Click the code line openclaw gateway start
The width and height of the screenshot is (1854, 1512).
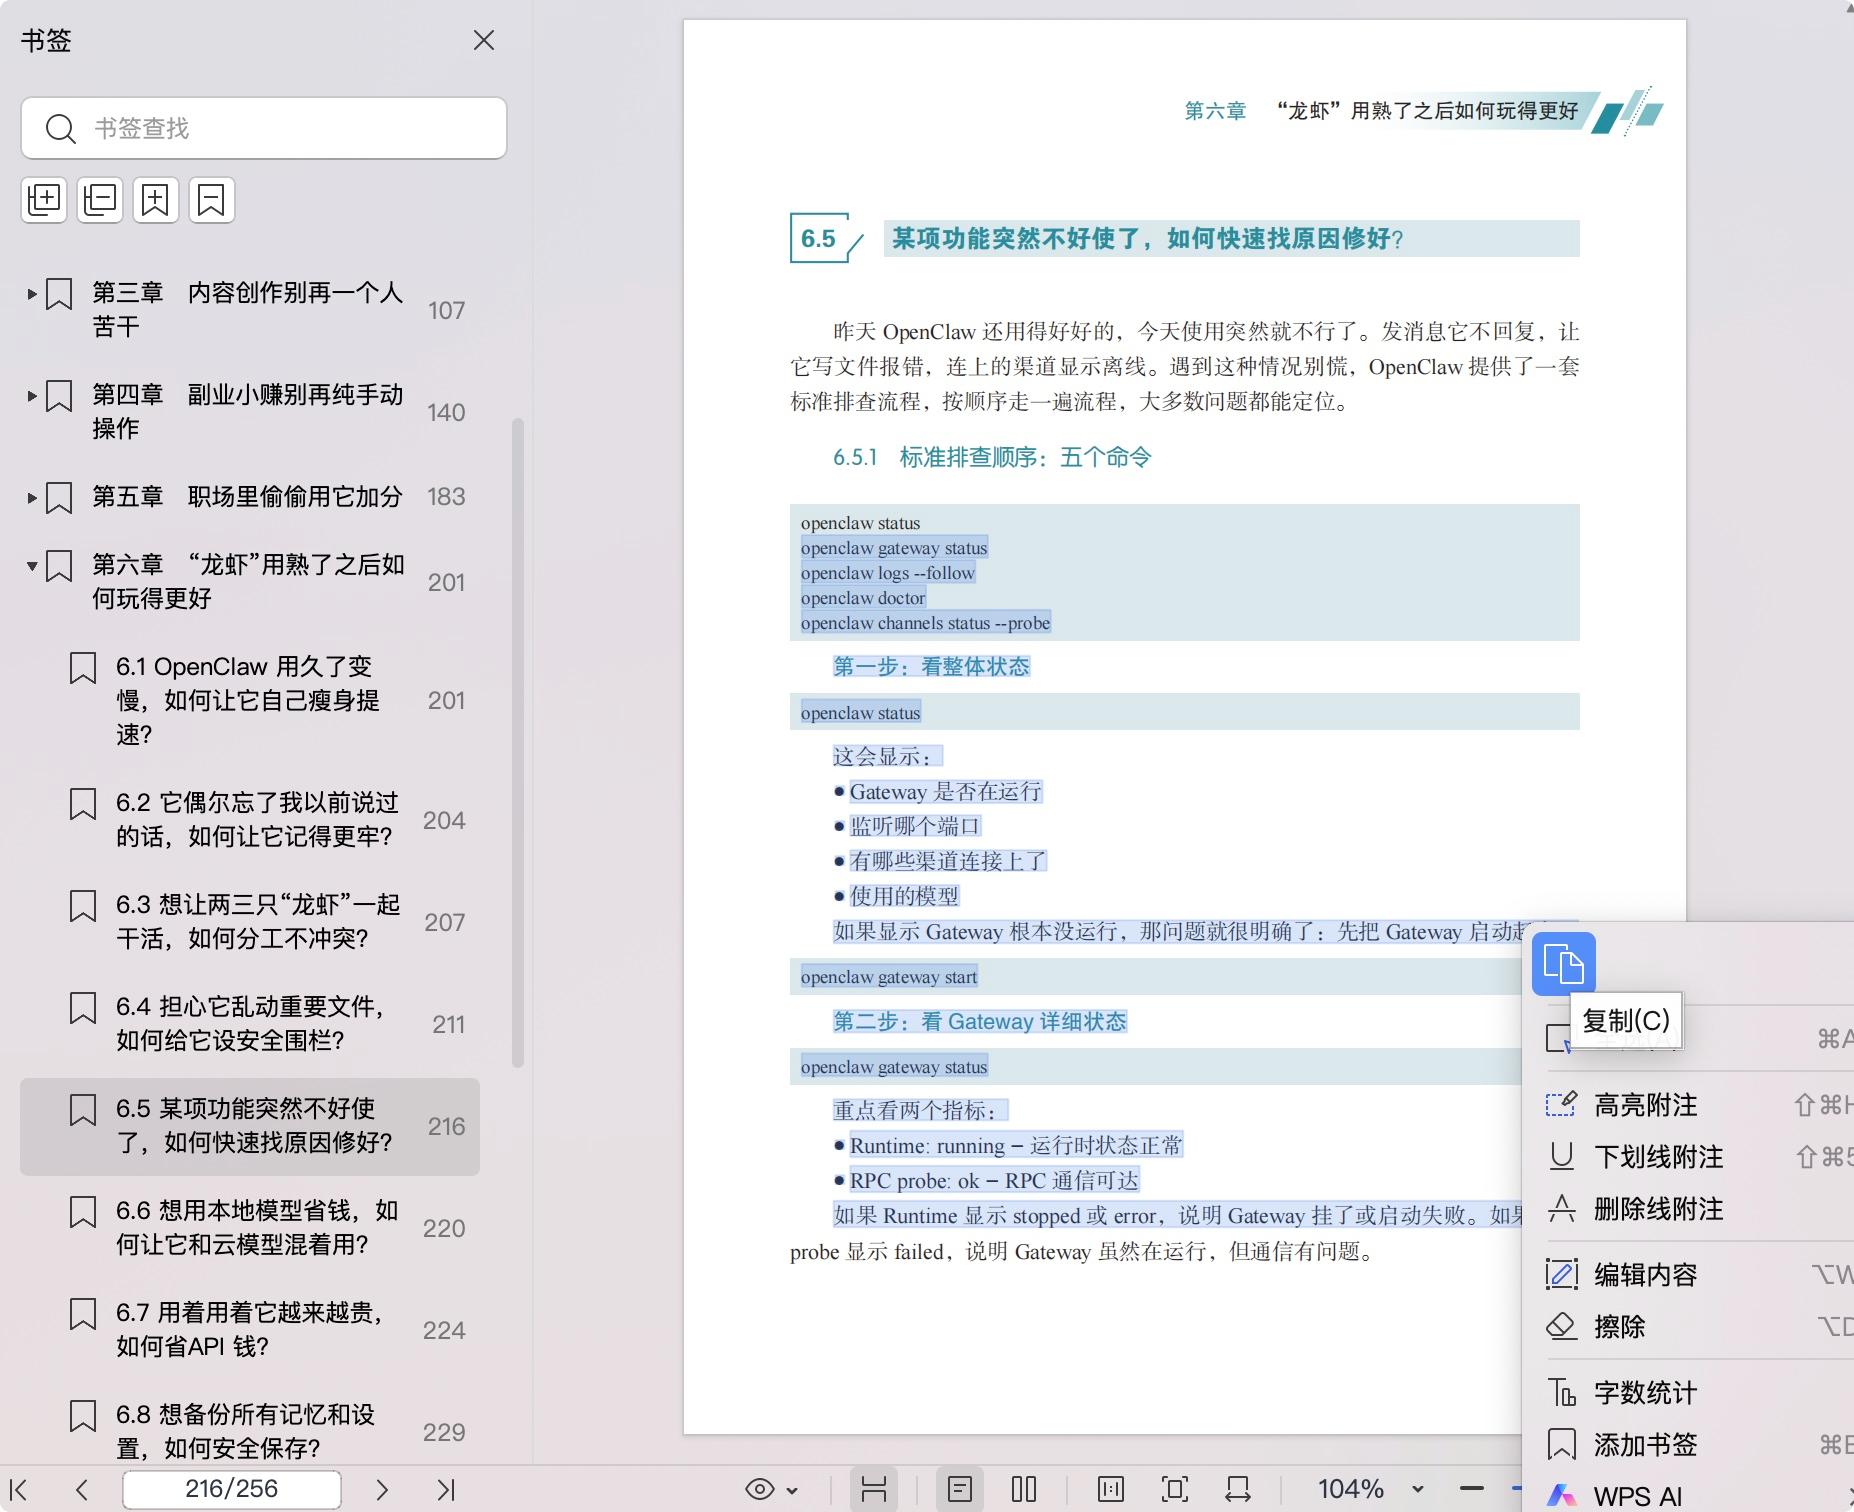889,977
